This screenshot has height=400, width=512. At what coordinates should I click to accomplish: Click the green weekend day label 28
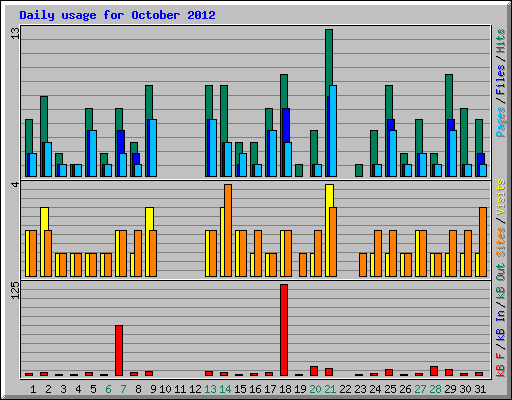[x=435, y=389]
